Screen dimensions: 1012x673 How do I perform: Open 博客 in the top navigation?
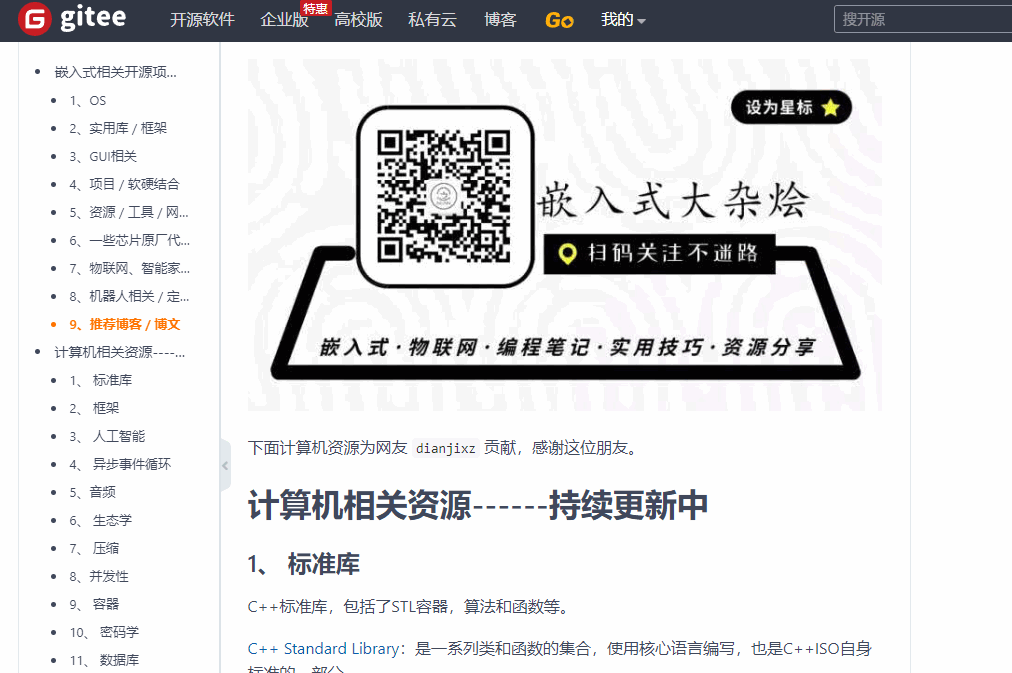(x=500, y=20)
